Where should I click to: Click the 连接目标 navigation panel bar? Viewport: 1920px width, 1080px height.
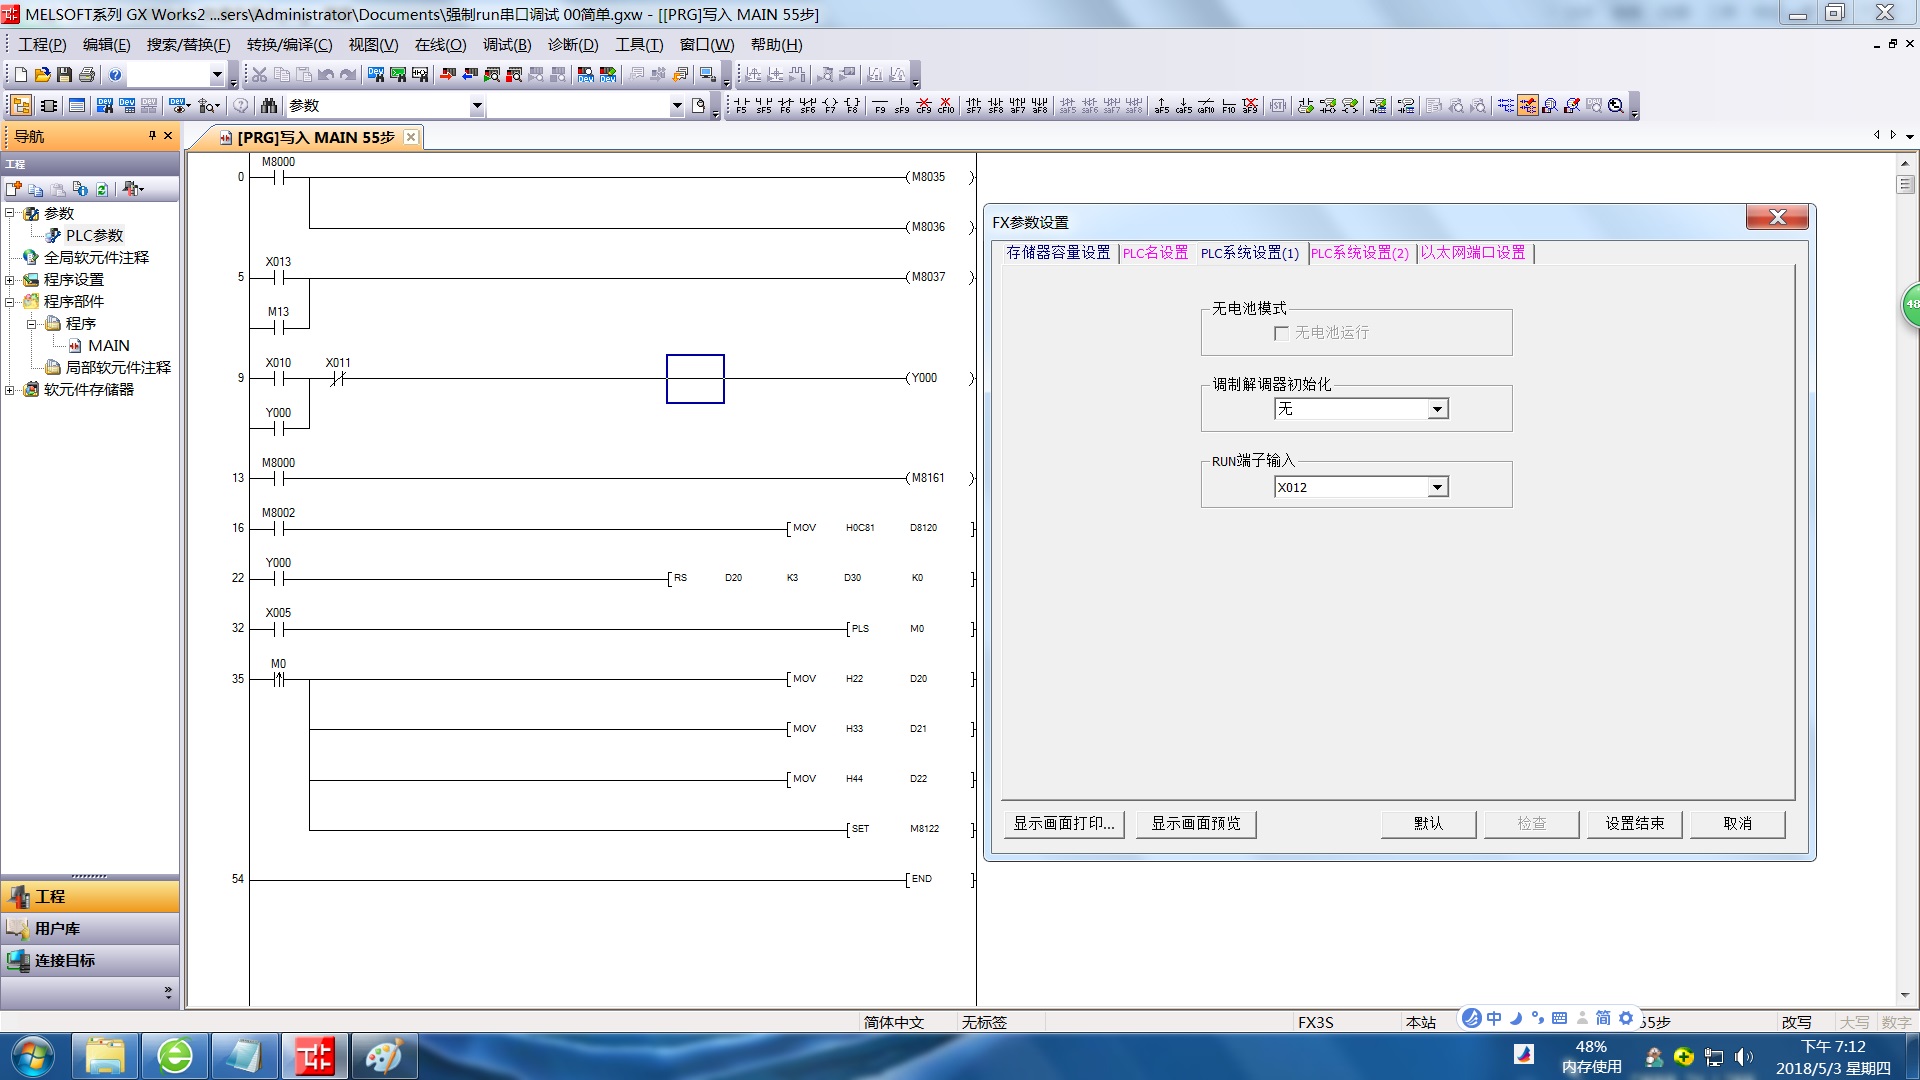point(65,960)
